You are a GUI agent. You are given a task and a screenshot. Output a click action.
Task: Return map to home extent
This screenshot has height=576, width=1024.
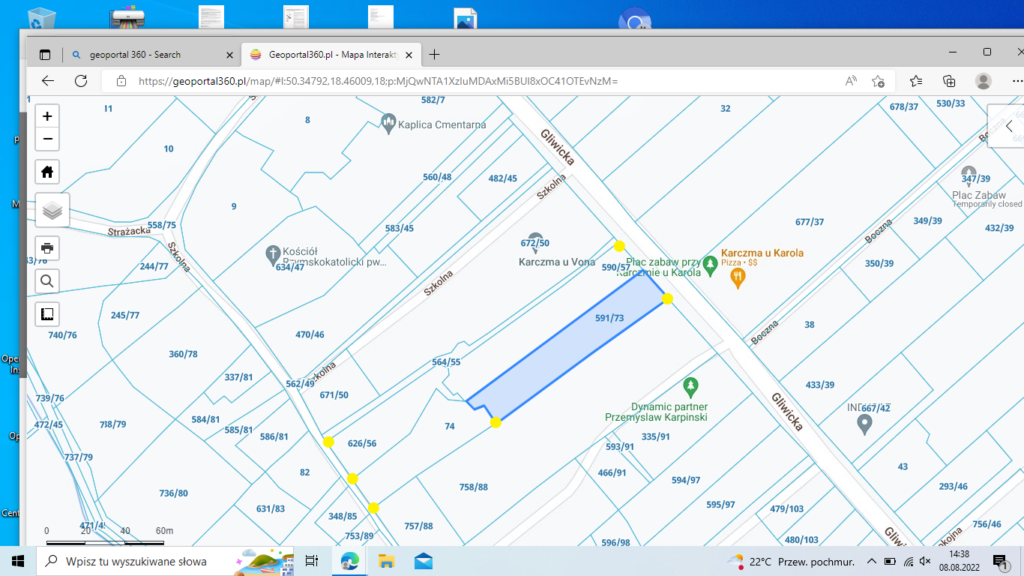click(47, 172)
